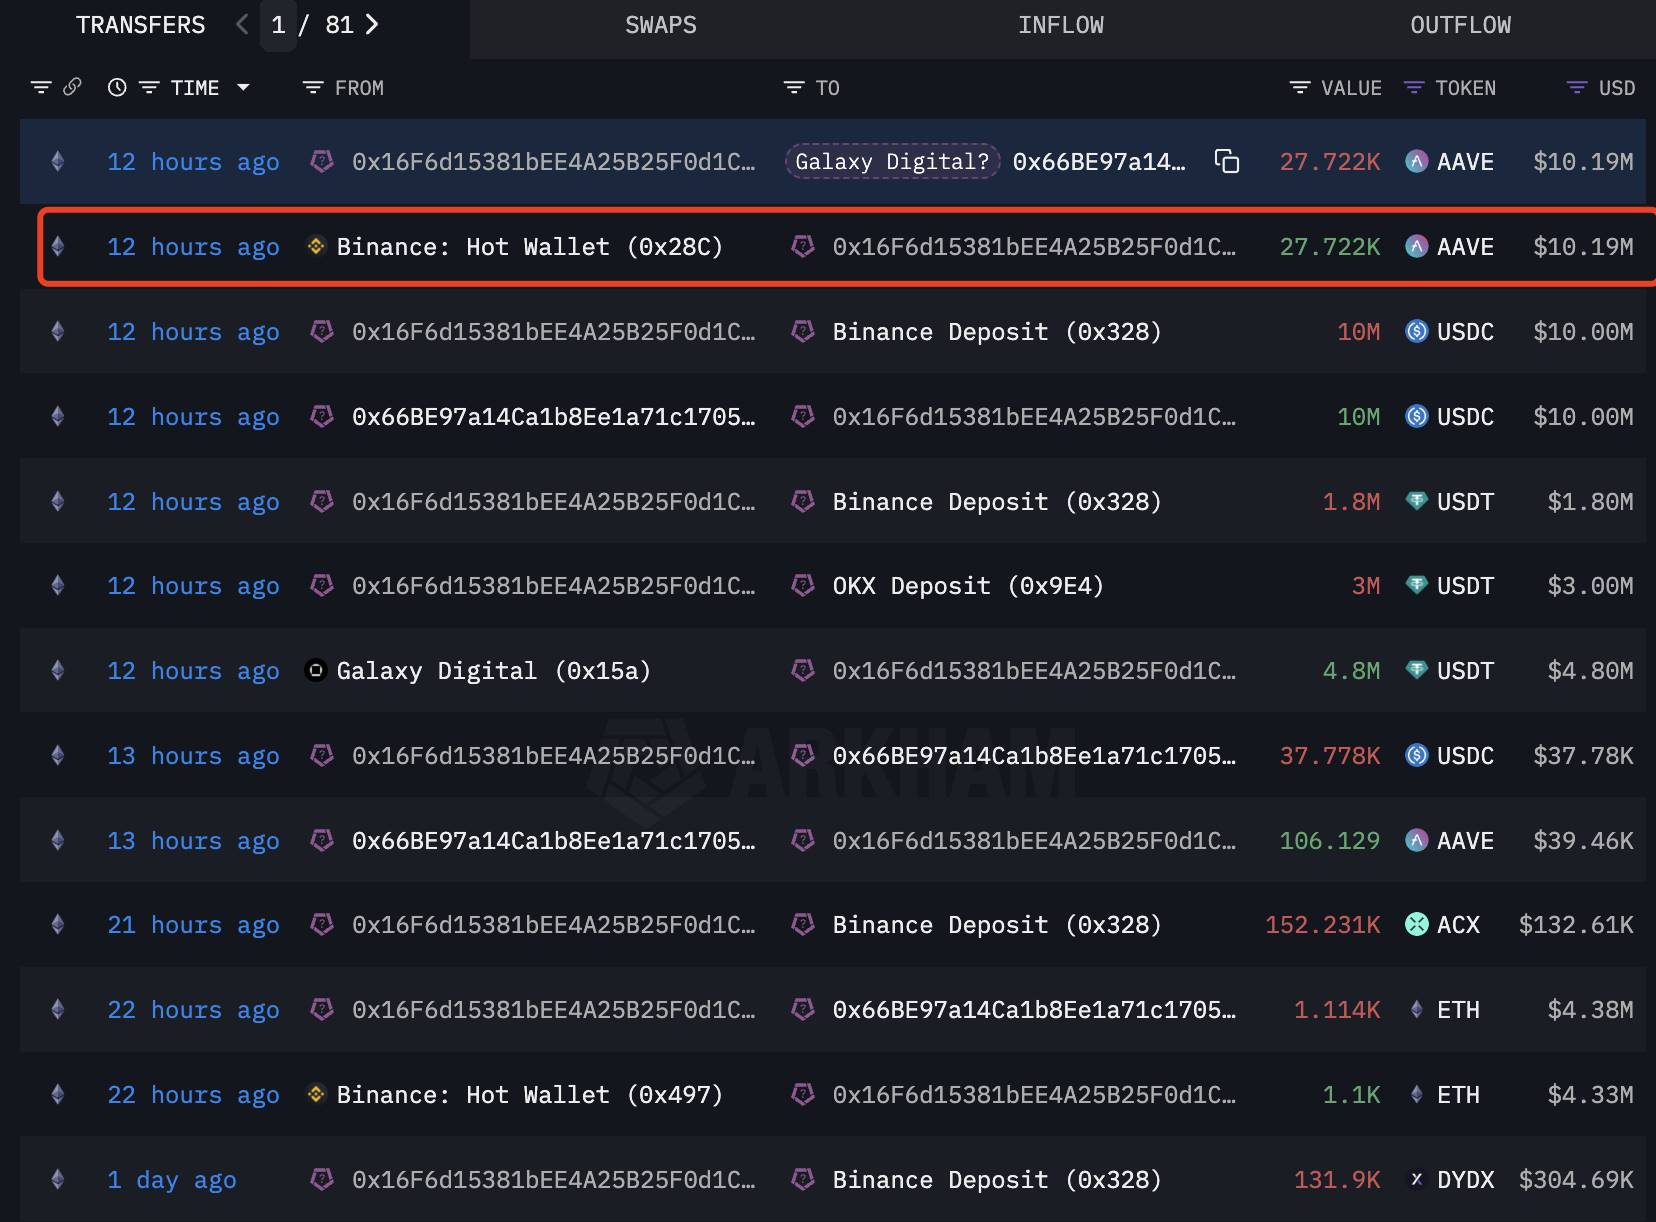Select the OUTFLOW tab
The image size is (1656, 1222).
pyautogui.click(x=1461, y=26)
